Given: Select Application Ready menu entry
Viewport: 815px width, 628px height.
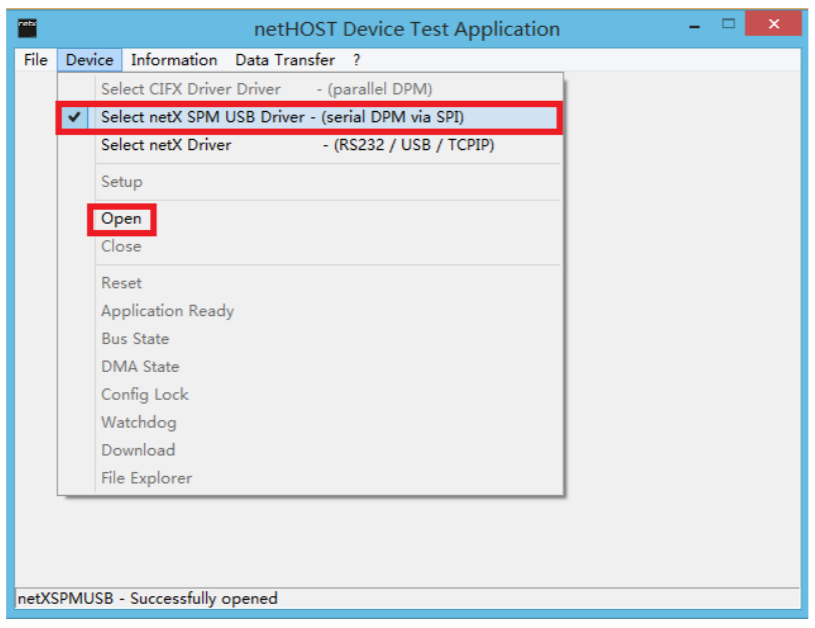Looking at the screenshot, I should 310,311.
